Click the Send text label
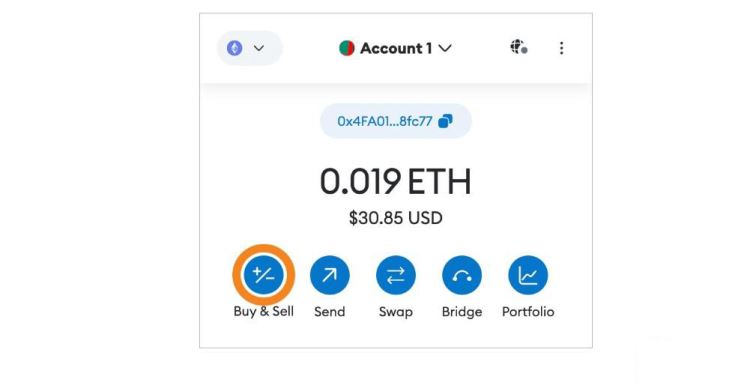 click(330, 311)
